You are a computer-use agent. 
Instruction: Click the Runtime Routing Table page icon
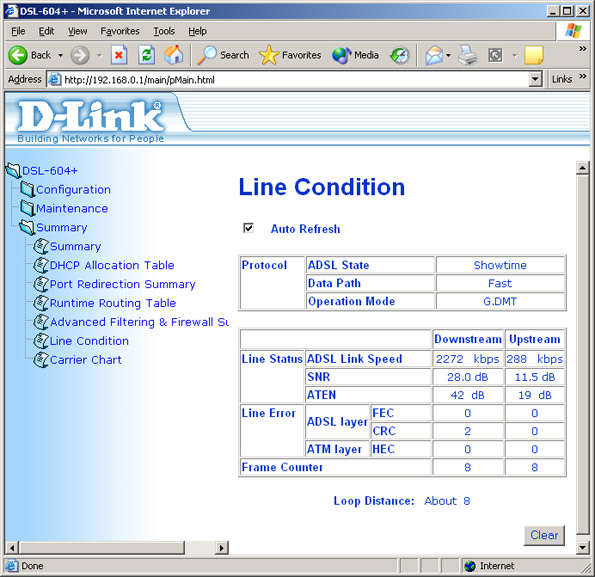[41, 303]
